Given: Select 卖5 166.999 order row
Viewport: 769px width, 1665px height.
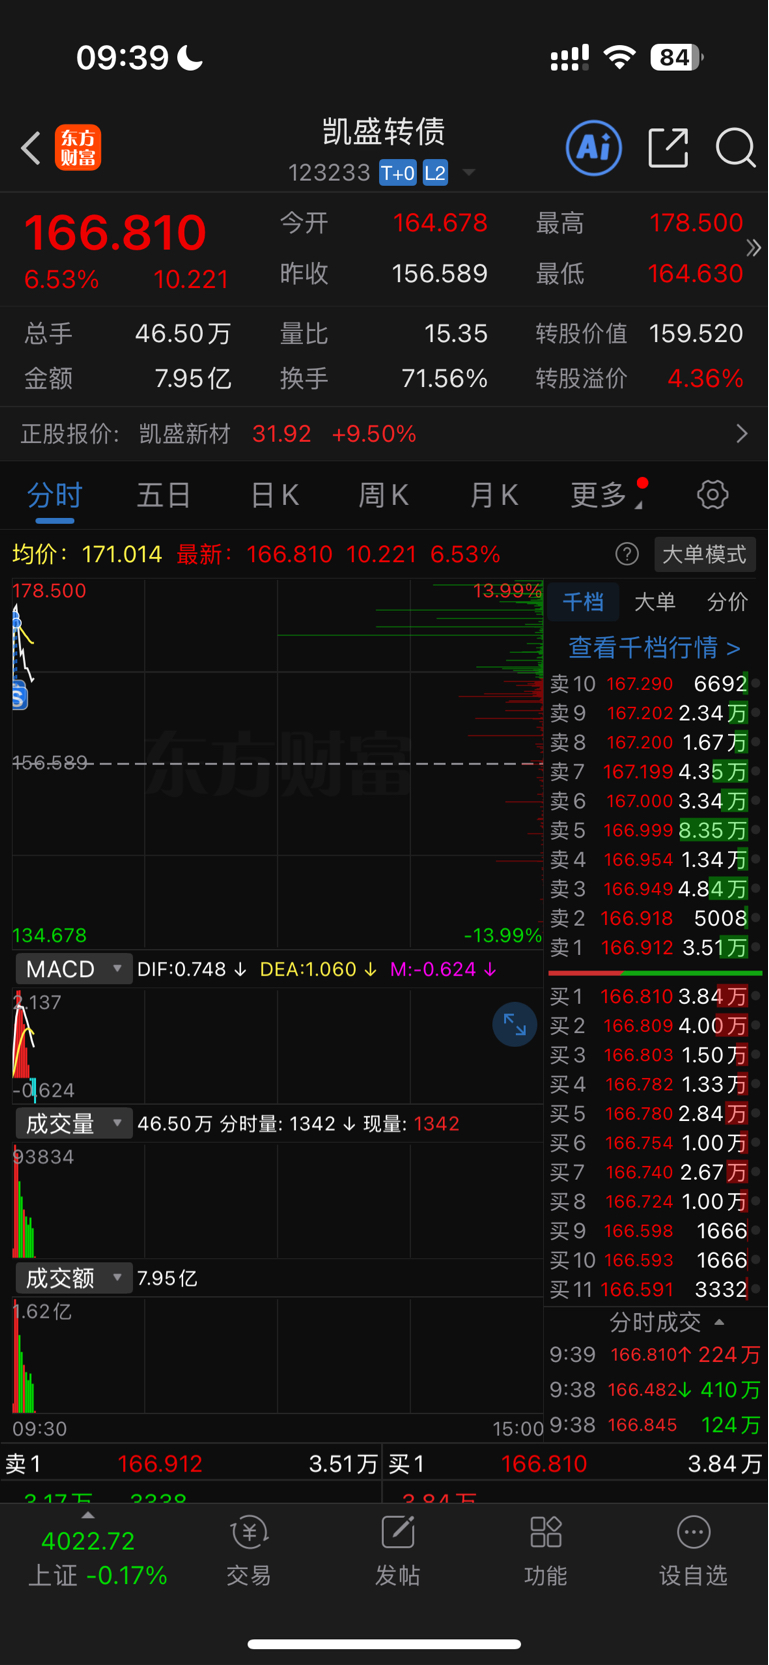Looking at the screenshot, I should pos(655,830).
